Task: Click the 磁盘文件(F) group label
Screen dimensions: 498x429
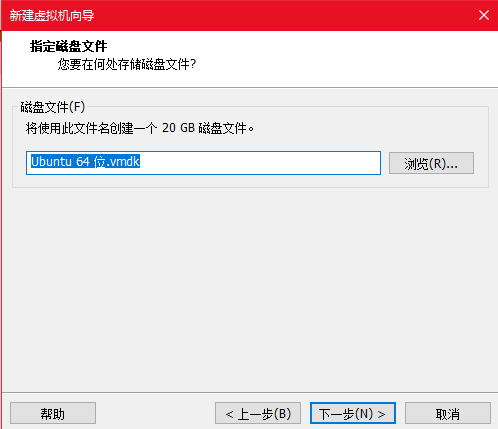Action: [53, 107]
